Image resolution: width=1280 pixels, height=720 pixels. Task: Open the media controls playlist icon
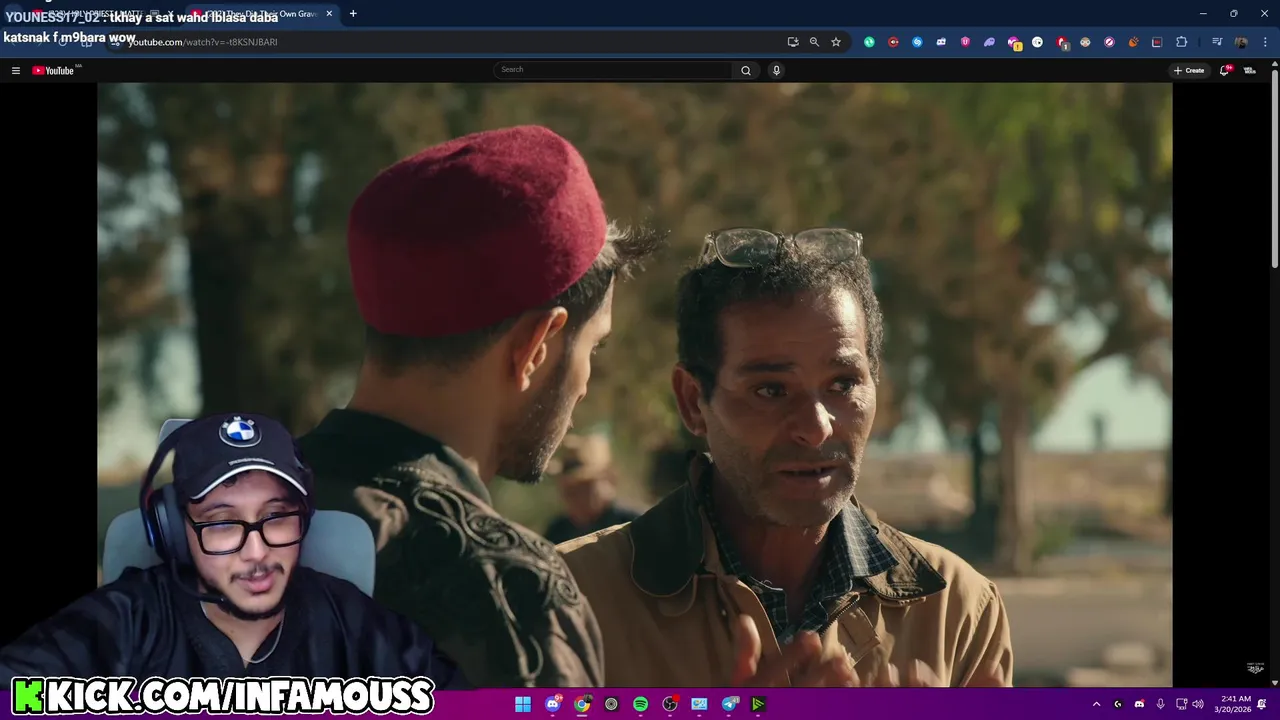1217,42
